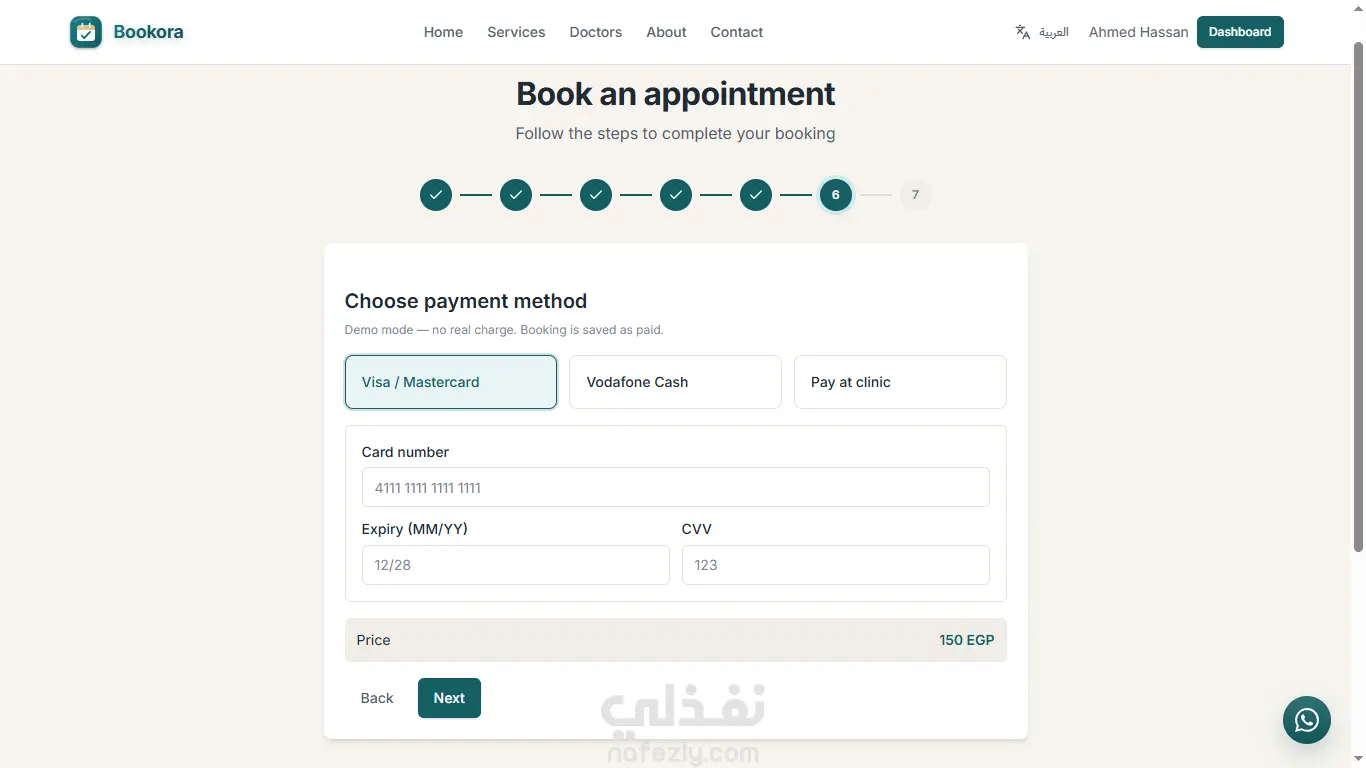1366x768 pixels.
Task: Choose Pay at clinic option
Action: click(900, 382)
